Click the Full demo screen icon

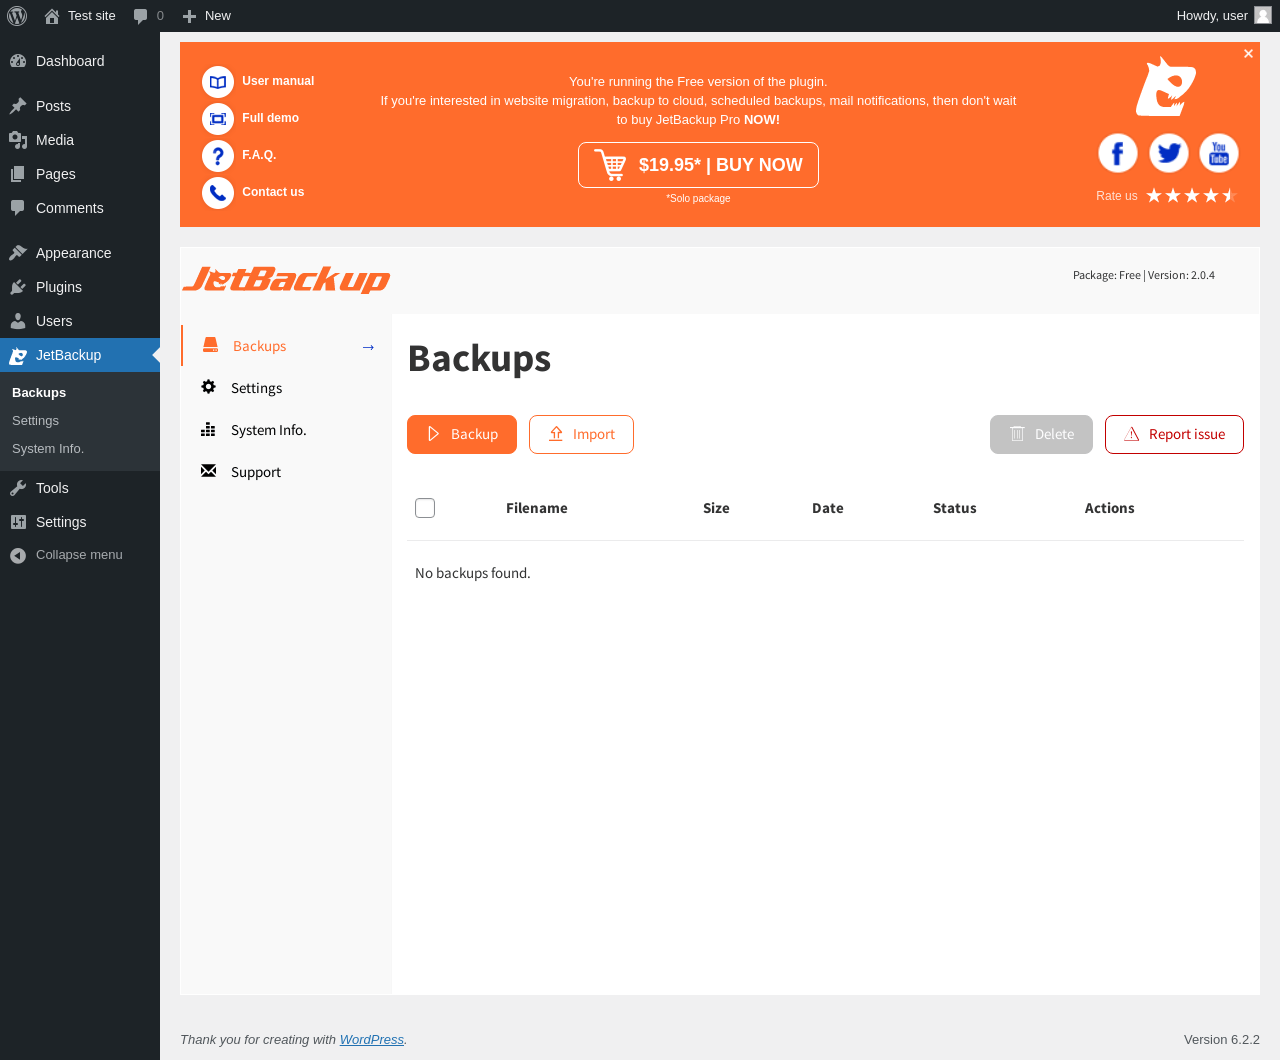point(218,119)
